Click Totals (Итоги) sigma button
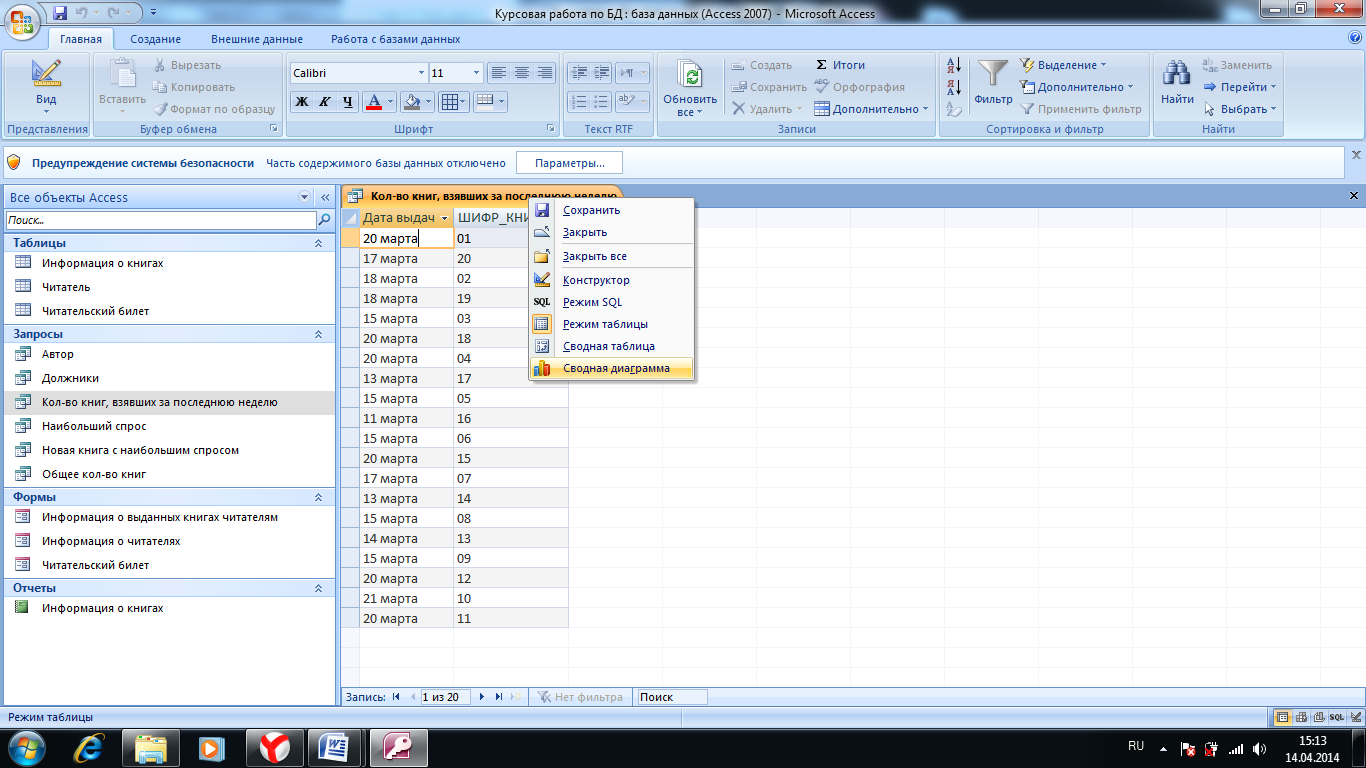 pyautogui.click(x=840, y=65)
